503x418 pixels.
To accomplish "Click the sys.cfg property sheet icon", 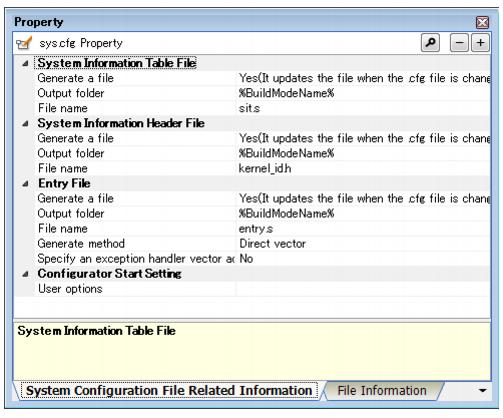I will [x=24, y=43].
